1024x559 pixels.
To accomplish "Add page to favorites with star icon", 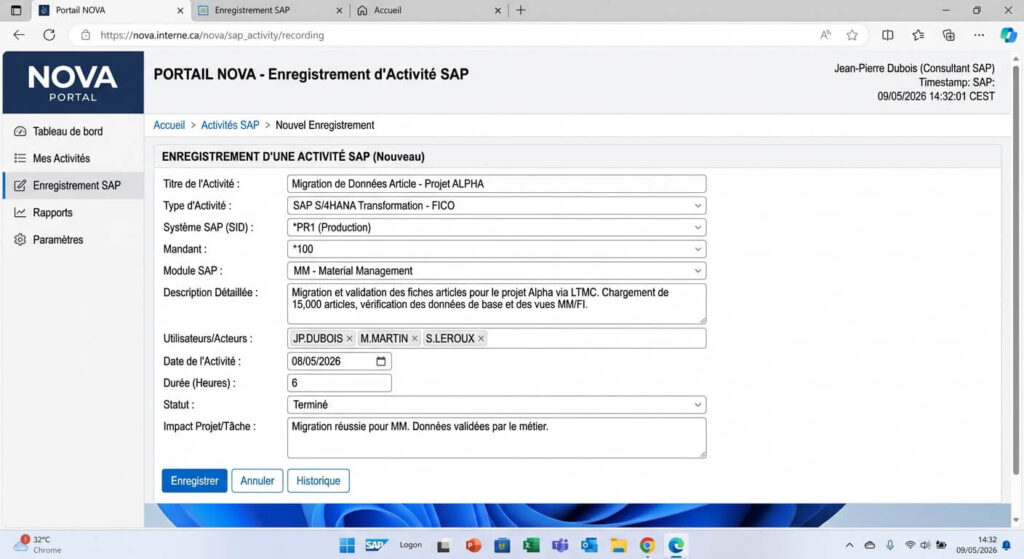I will click(852, 35).
